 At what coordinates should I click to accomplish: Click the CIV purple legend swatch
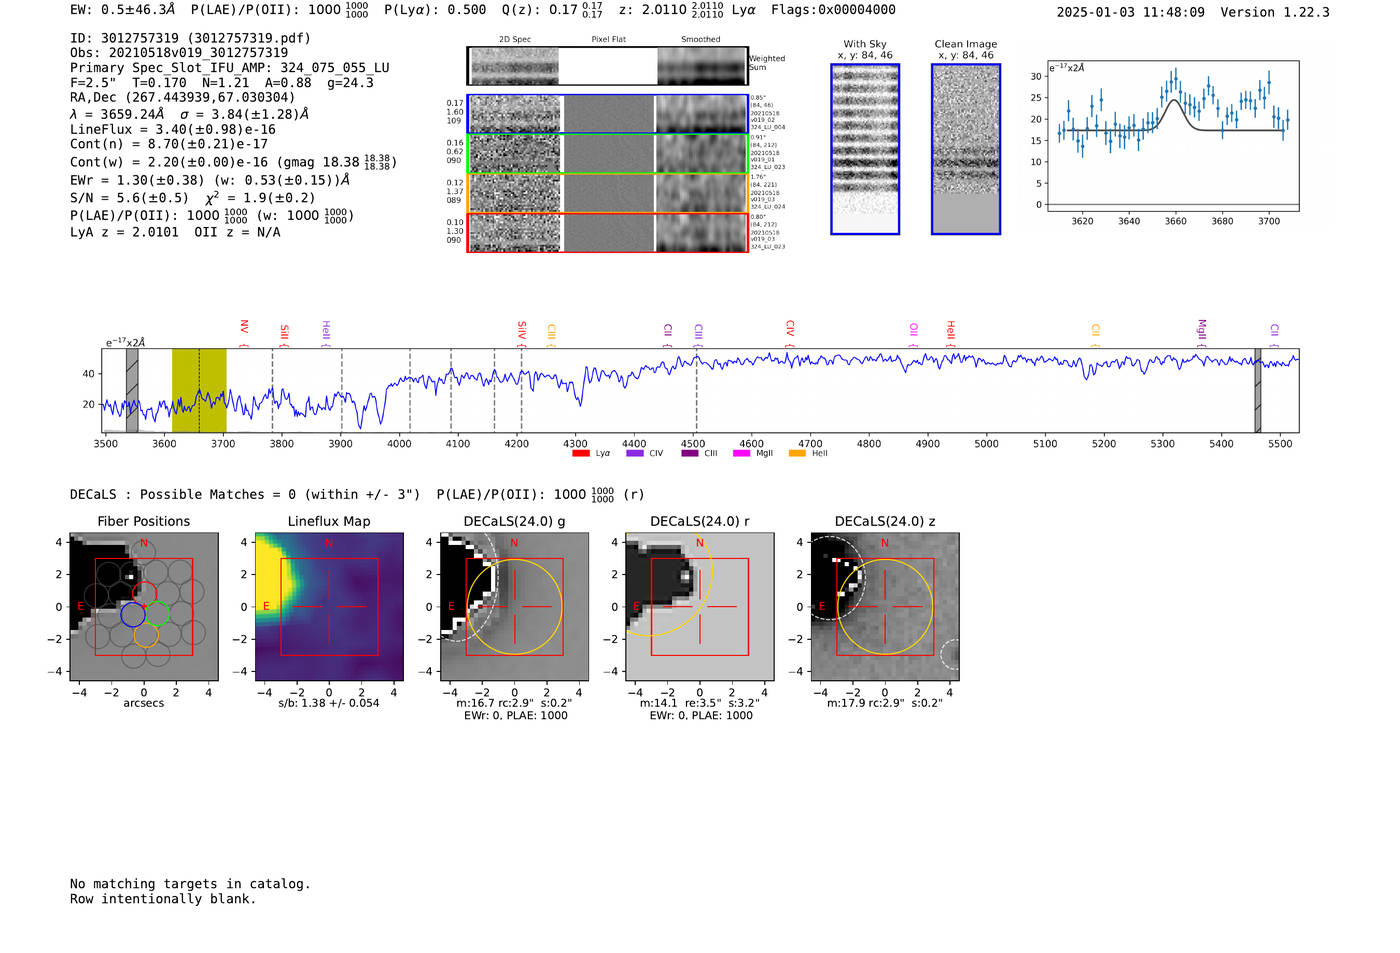coord(634,453)
